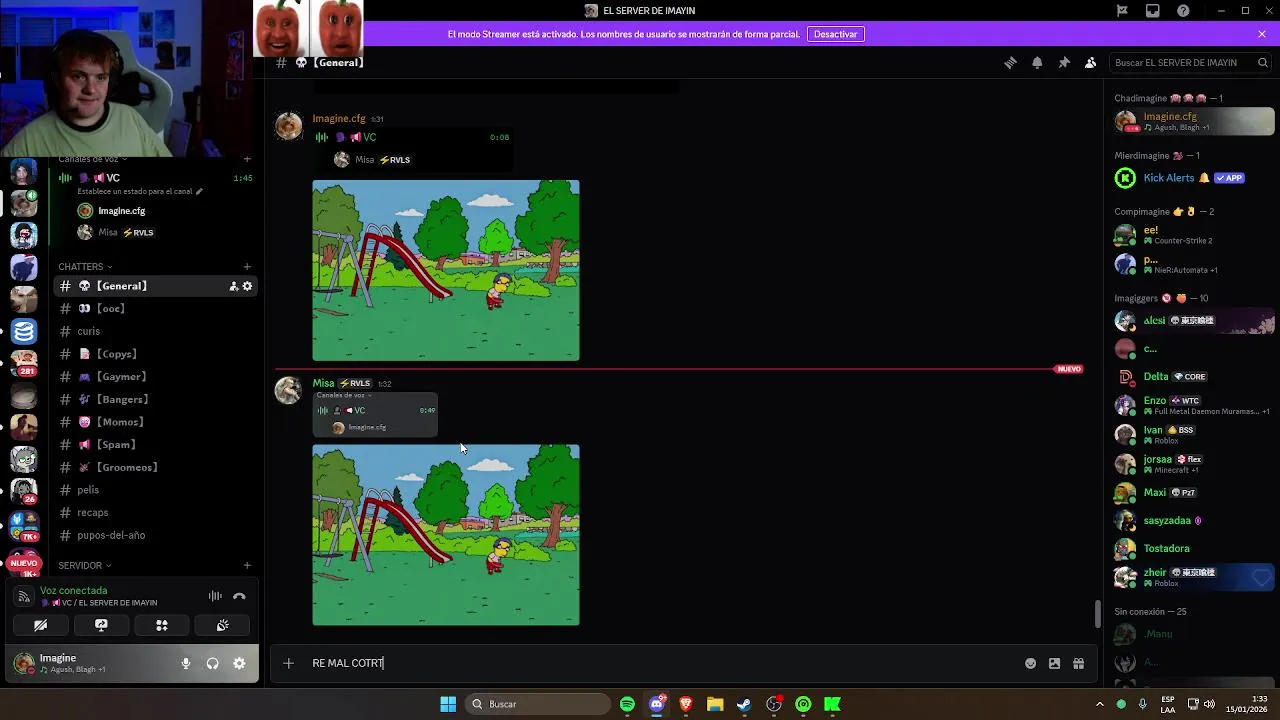Select the VC voice channel in sidebar
This screenshot has width=1280, height=720.
(155, 178)
